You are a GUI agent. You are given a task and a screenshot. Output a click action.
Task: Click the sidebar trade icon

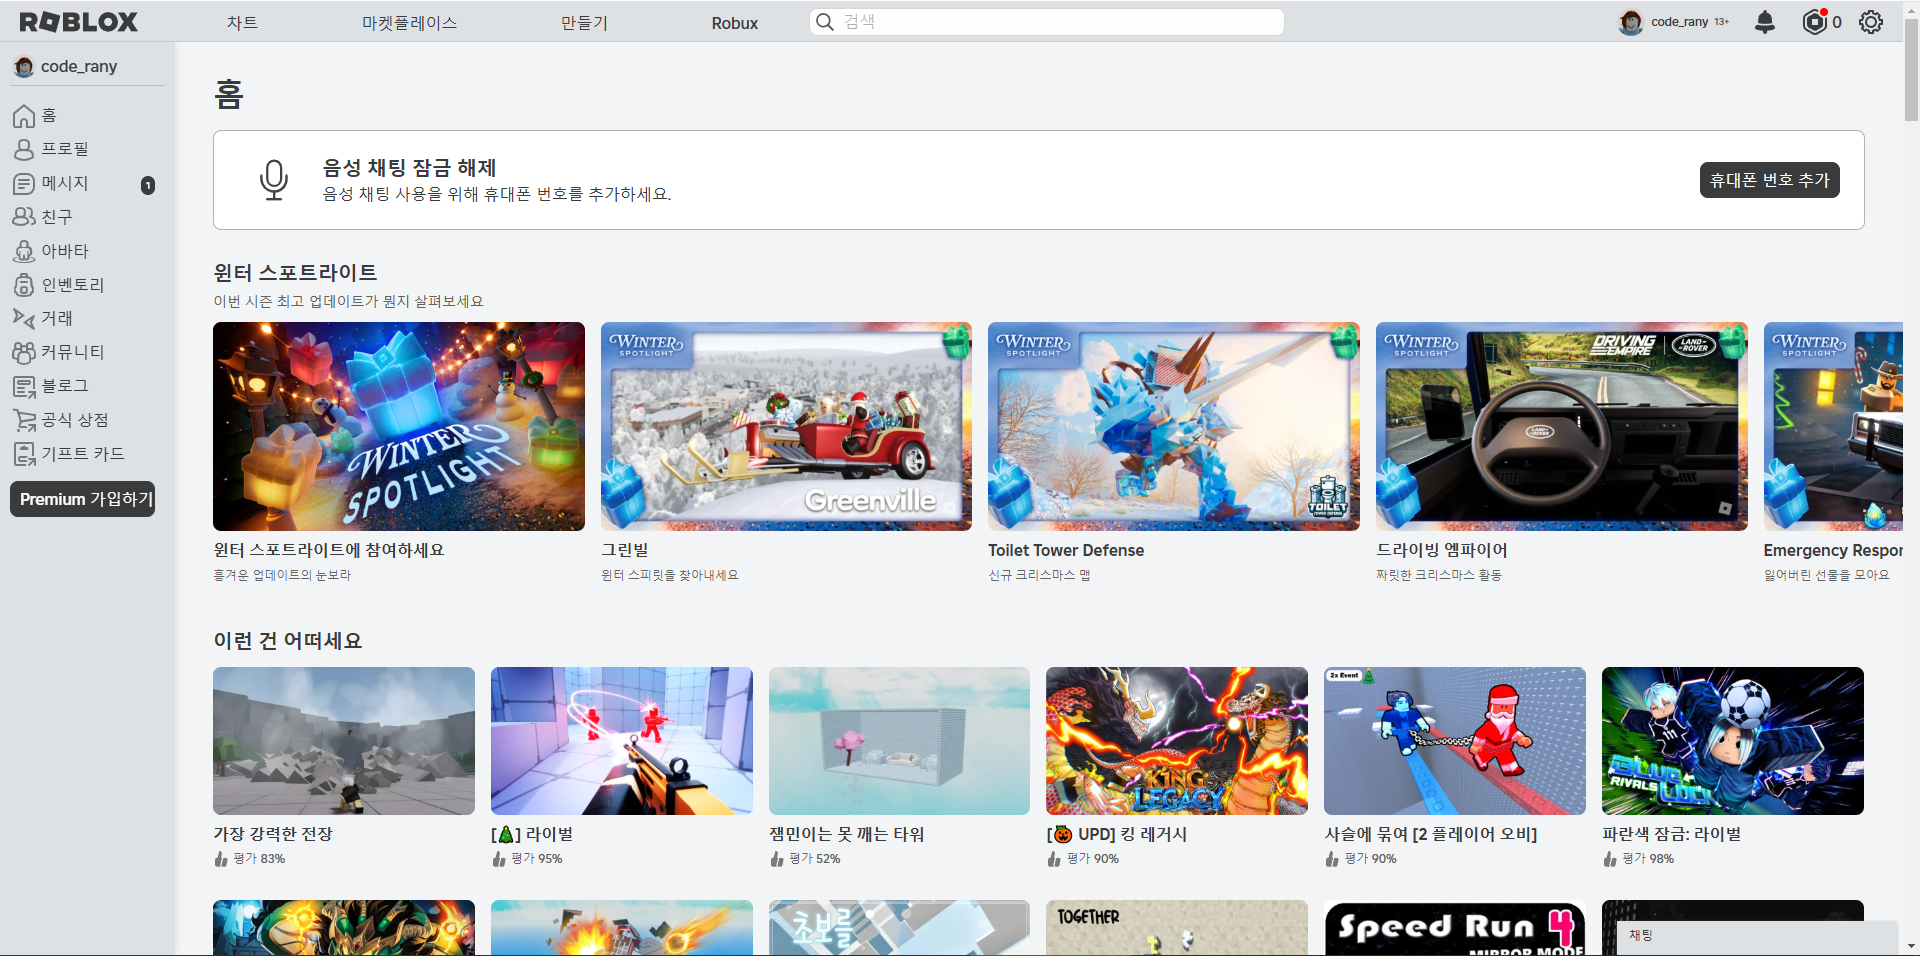[24, 318]
